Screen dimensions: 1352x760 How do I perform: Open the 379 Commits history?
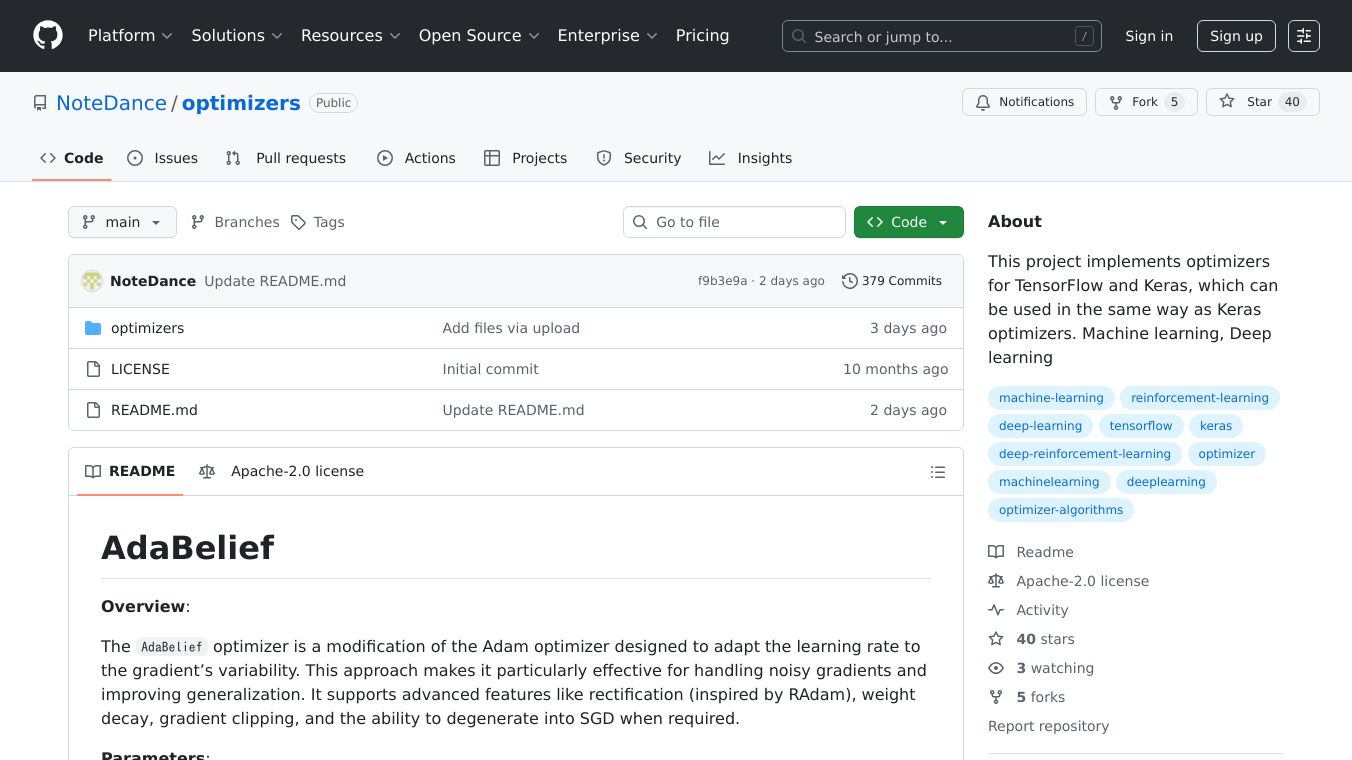891,281
